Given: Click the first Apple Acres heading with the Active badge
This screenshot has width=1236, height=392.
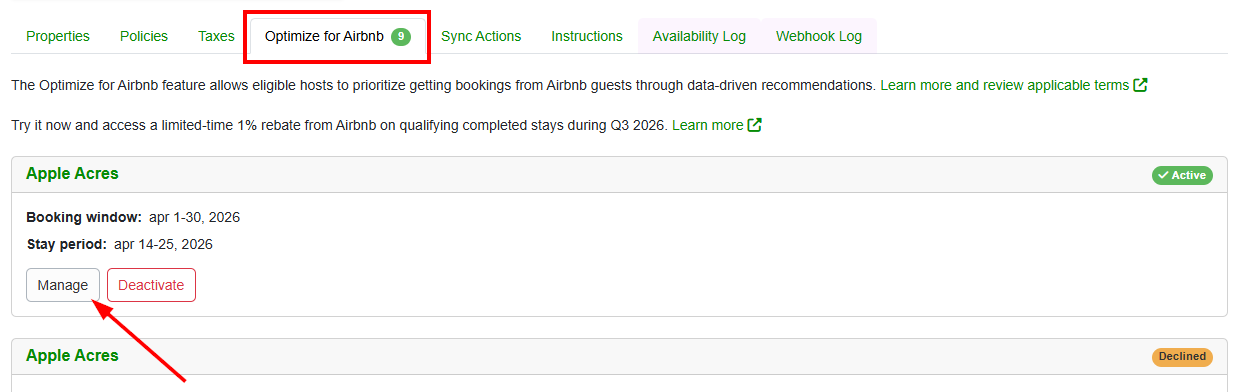Looking at the screenshot, I should pos(72,173).
